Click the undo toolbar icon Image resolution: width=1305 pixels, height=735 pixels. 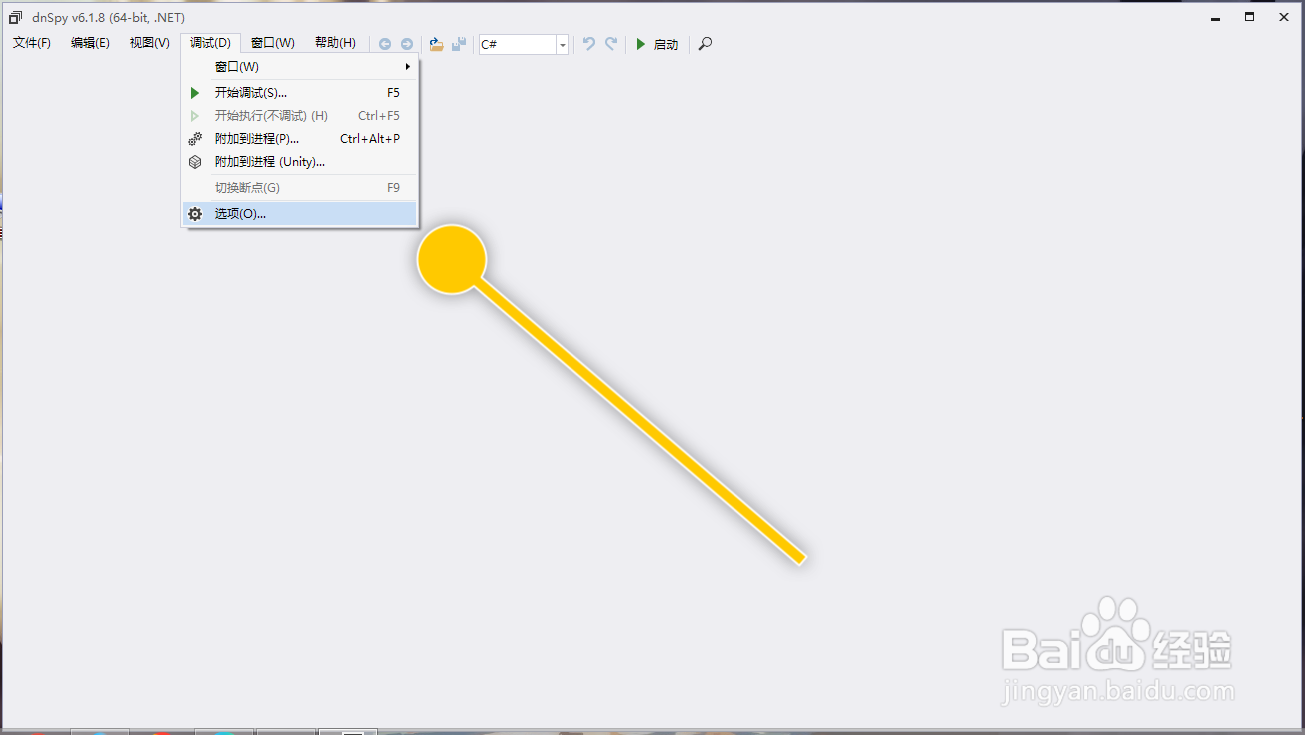click(x=589, y=44)
